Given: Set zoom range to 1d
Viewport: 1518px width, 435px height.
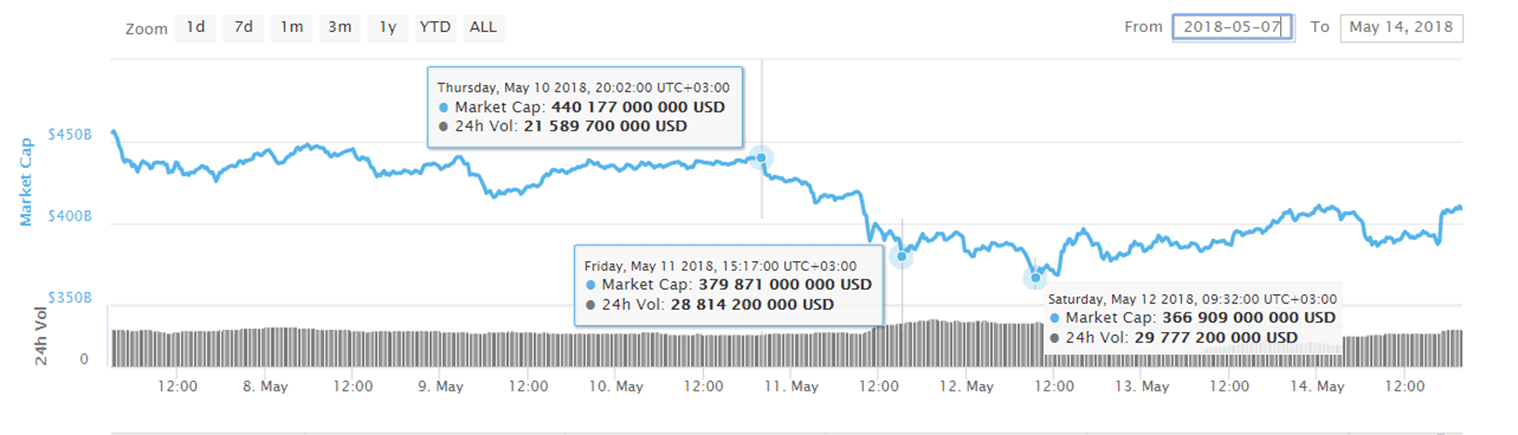Looking at the screenshot, I should [x=195, y=28].
